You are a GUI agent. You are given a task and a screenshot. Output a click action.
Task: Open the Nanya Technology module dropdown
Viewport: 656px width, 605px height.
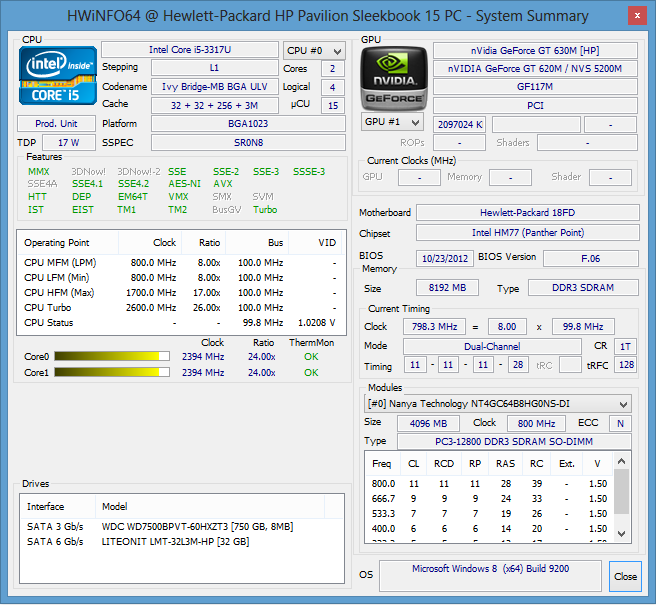pos(497,403)
